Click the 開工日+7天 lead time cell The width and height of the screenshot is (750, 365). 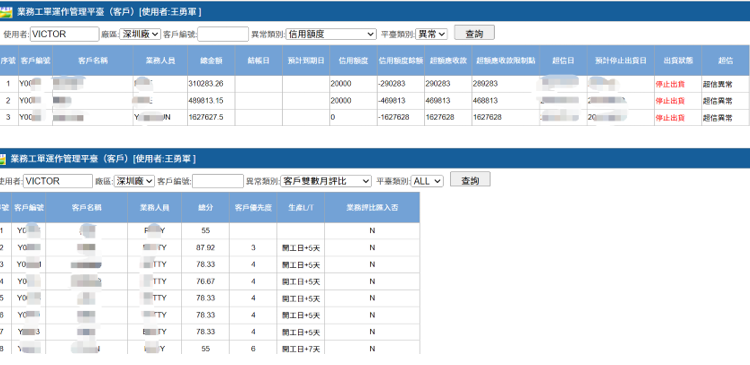(301, 350)
